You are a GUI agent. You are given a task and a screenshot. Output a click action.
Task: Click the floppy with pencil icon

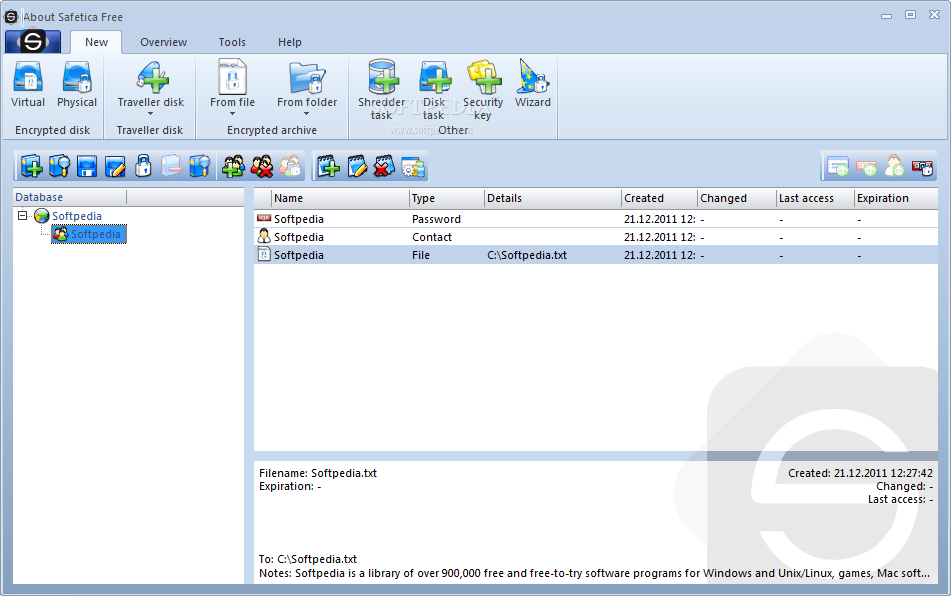pos(115,166)
